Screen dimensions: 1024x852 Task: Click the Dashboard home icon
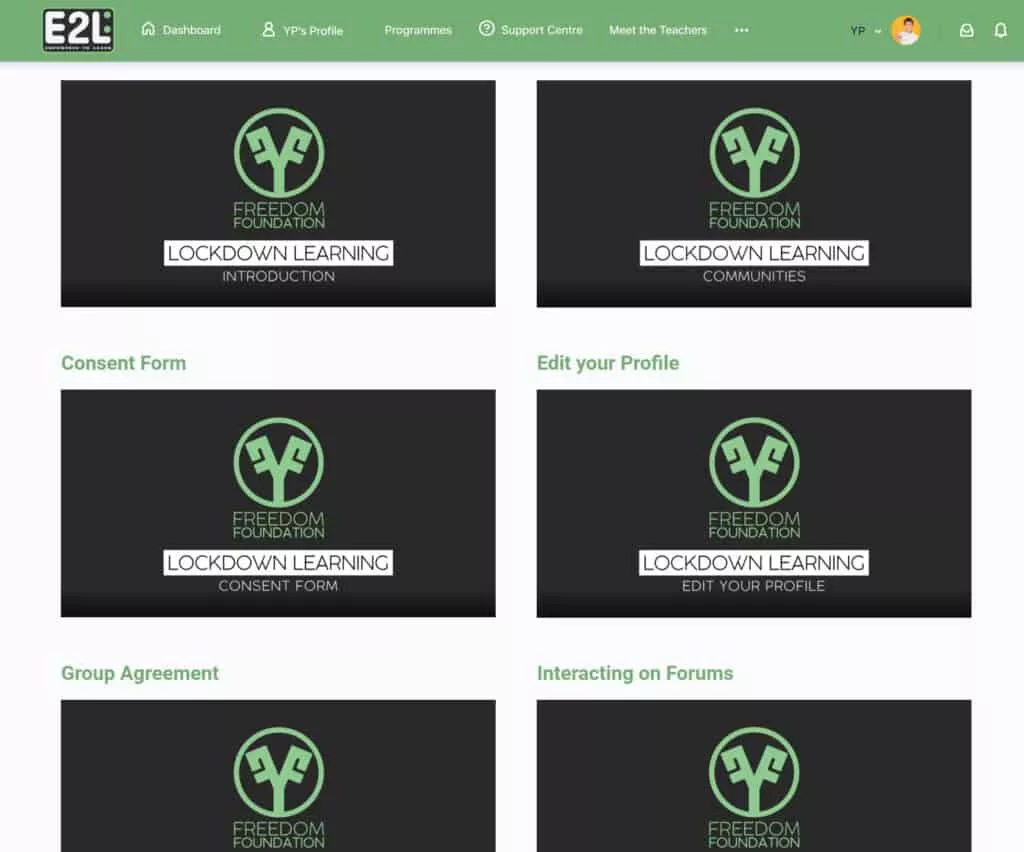pyautogui.click(x=148, y=29)
